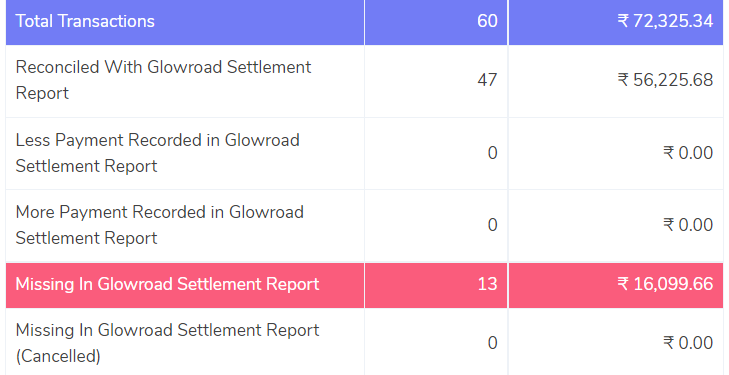
Task: Click the Cancelled missing amount ₹ 0.00
Action: pos(688,343)
